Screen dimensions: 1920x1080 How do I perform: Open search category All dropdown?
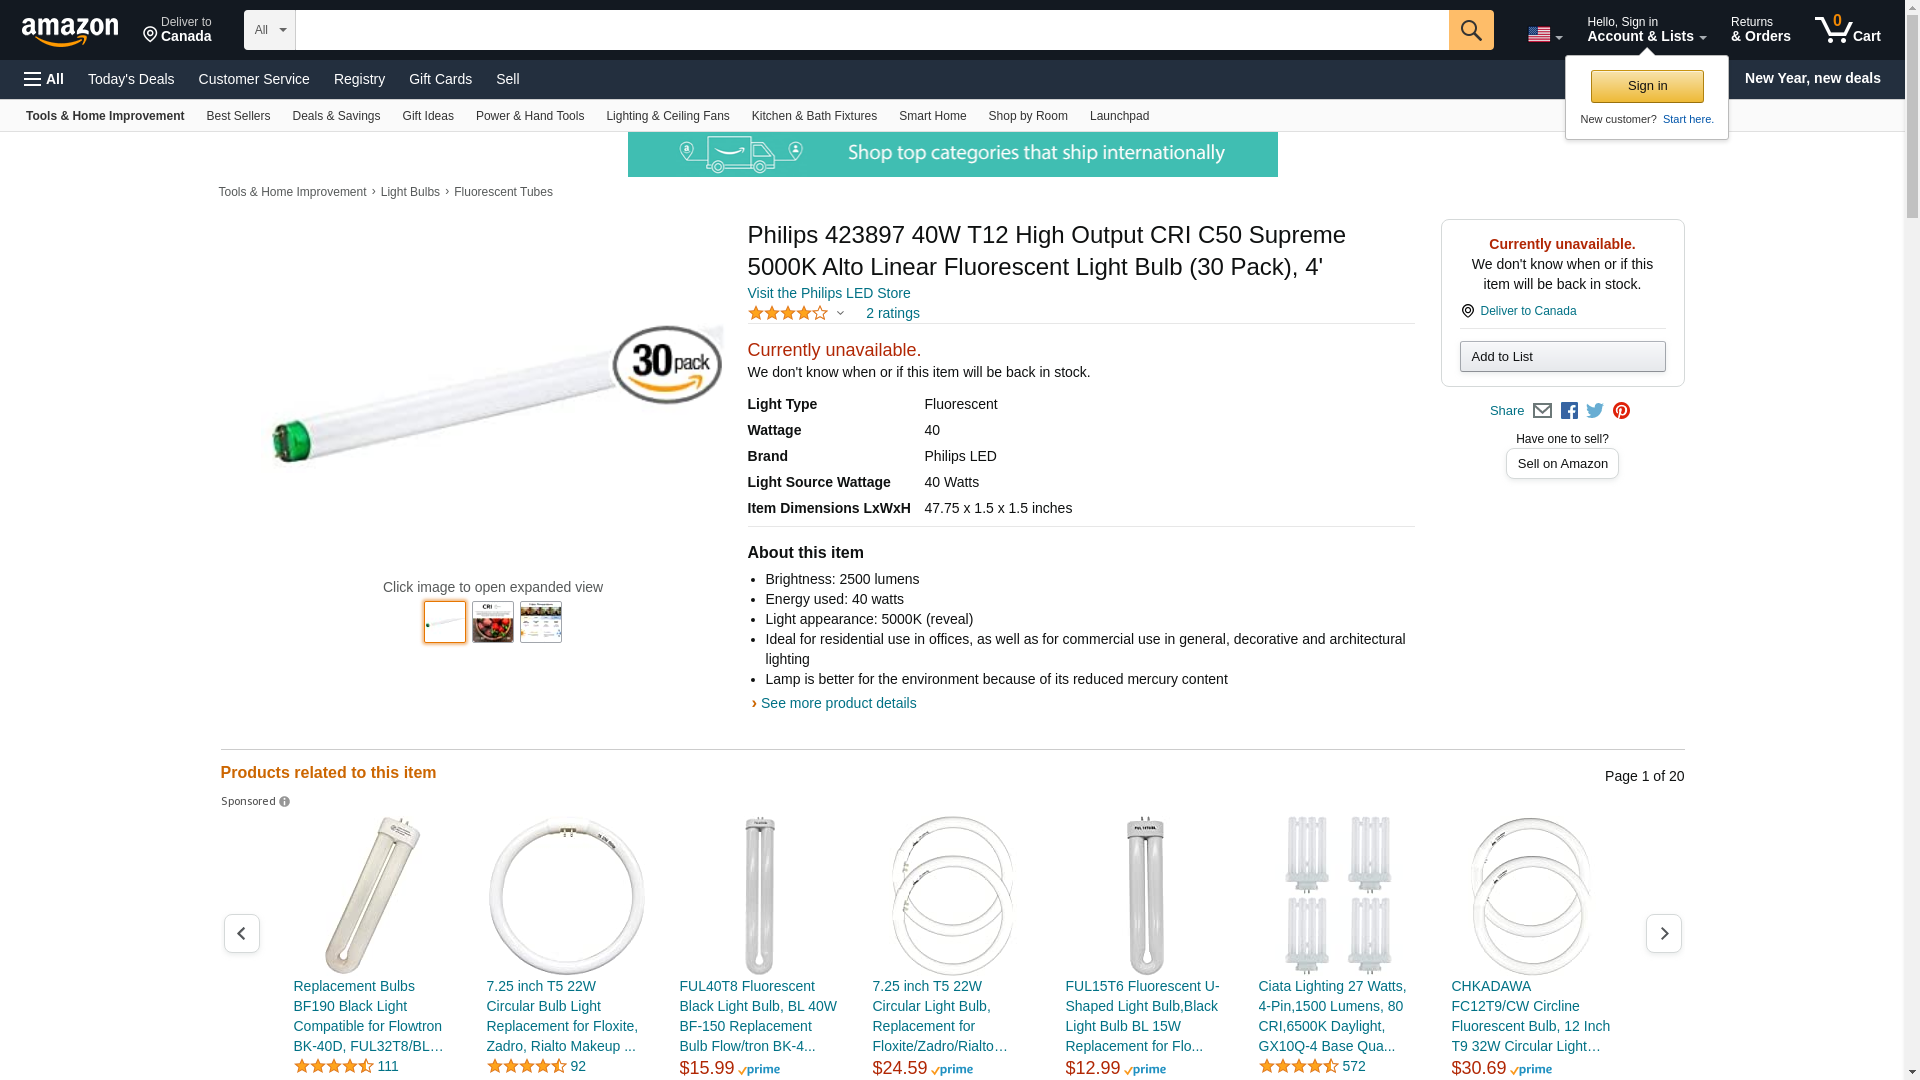pos(269,30)
